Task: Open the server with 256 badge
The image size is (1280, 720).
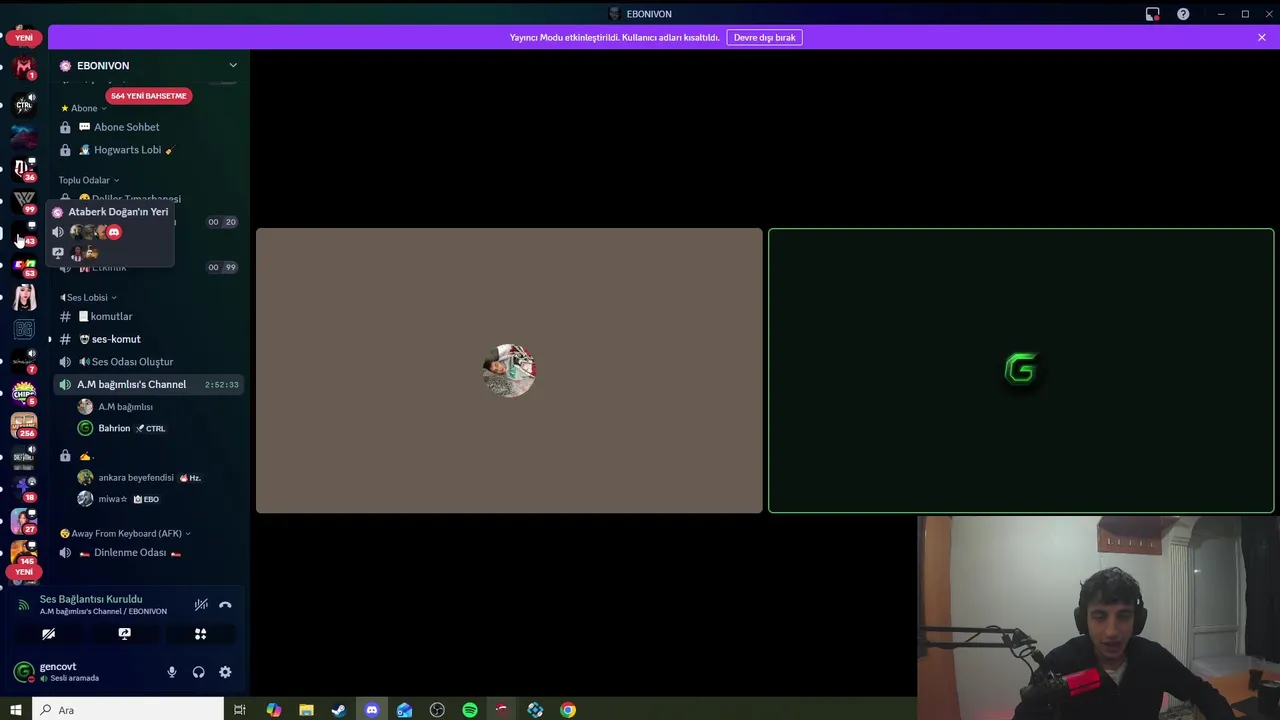Action: tap(24, 425)
